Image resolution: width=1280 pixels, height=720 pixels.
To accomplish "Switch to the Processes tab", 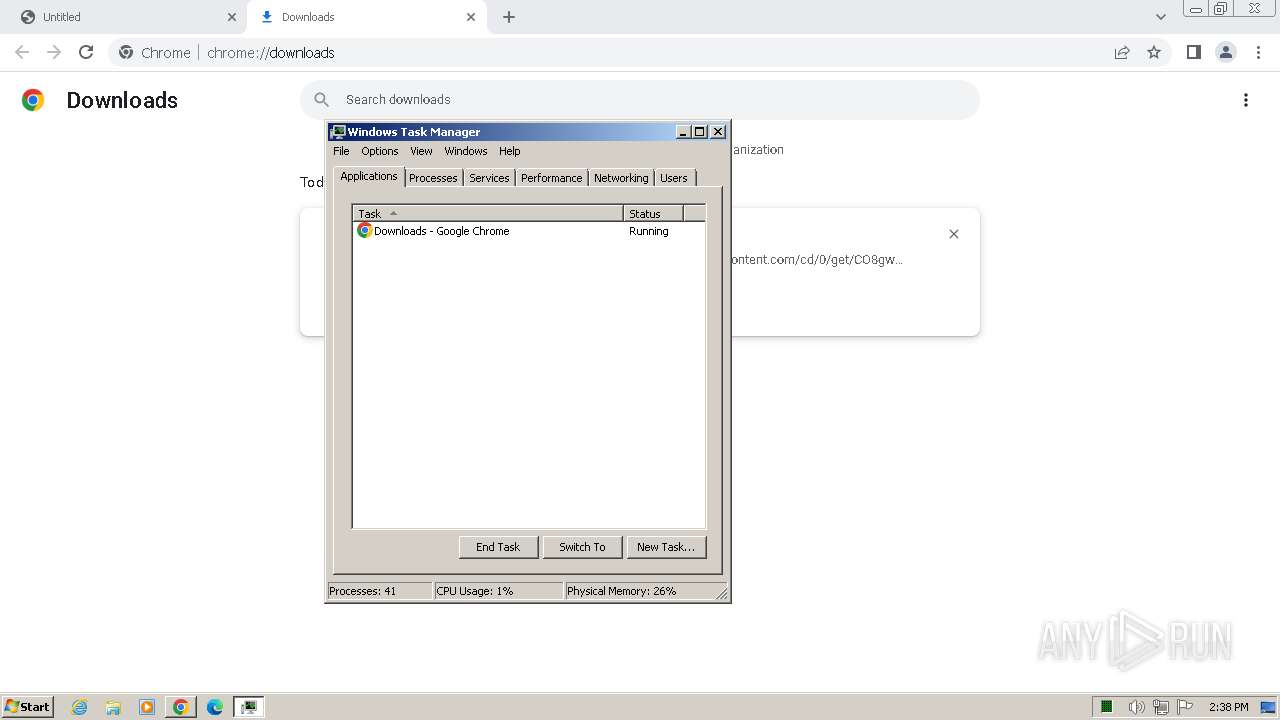I will click(x=433, y=178).
